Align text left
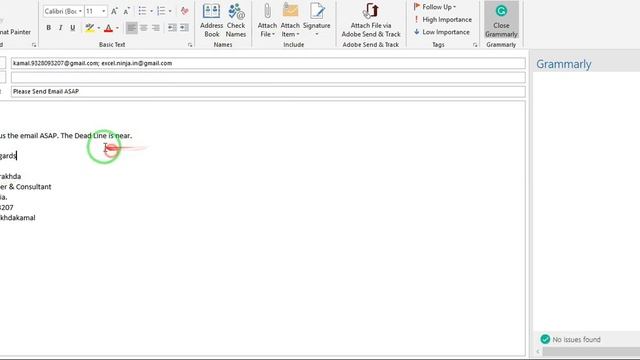Image resolution: width=640 pixels, height=360 pixels. point(131,28)
